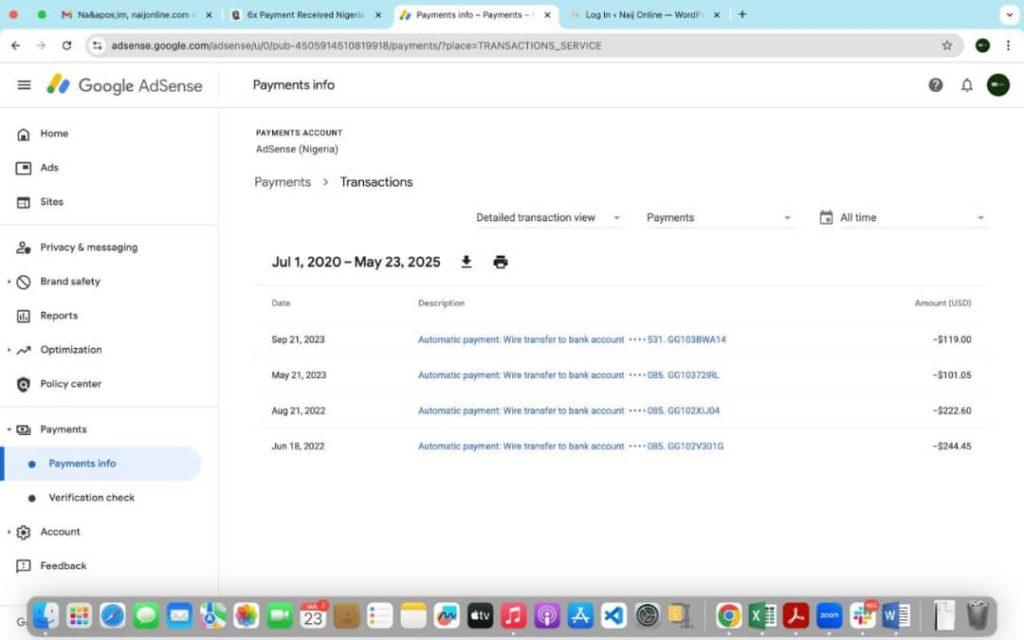The image size is (1024, 640).
Task: Open Visual Studio Code from the dock
Action: tap(614, 615)
